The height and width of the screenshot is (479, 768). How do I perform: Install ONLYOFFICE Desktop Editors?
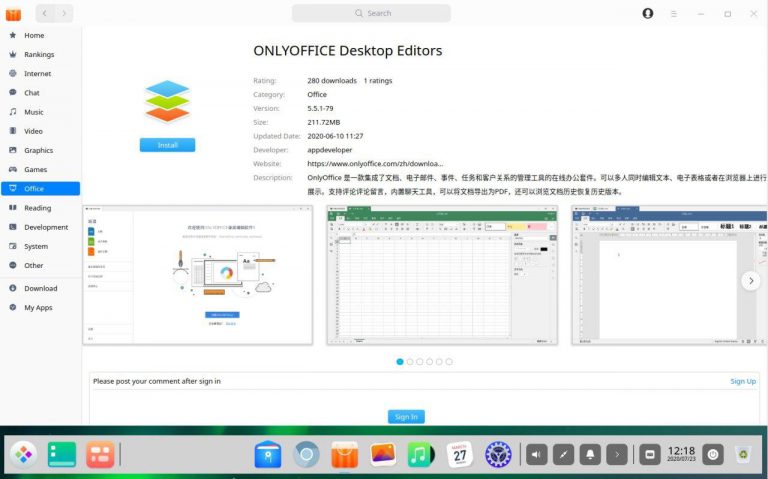coord(168,145)
